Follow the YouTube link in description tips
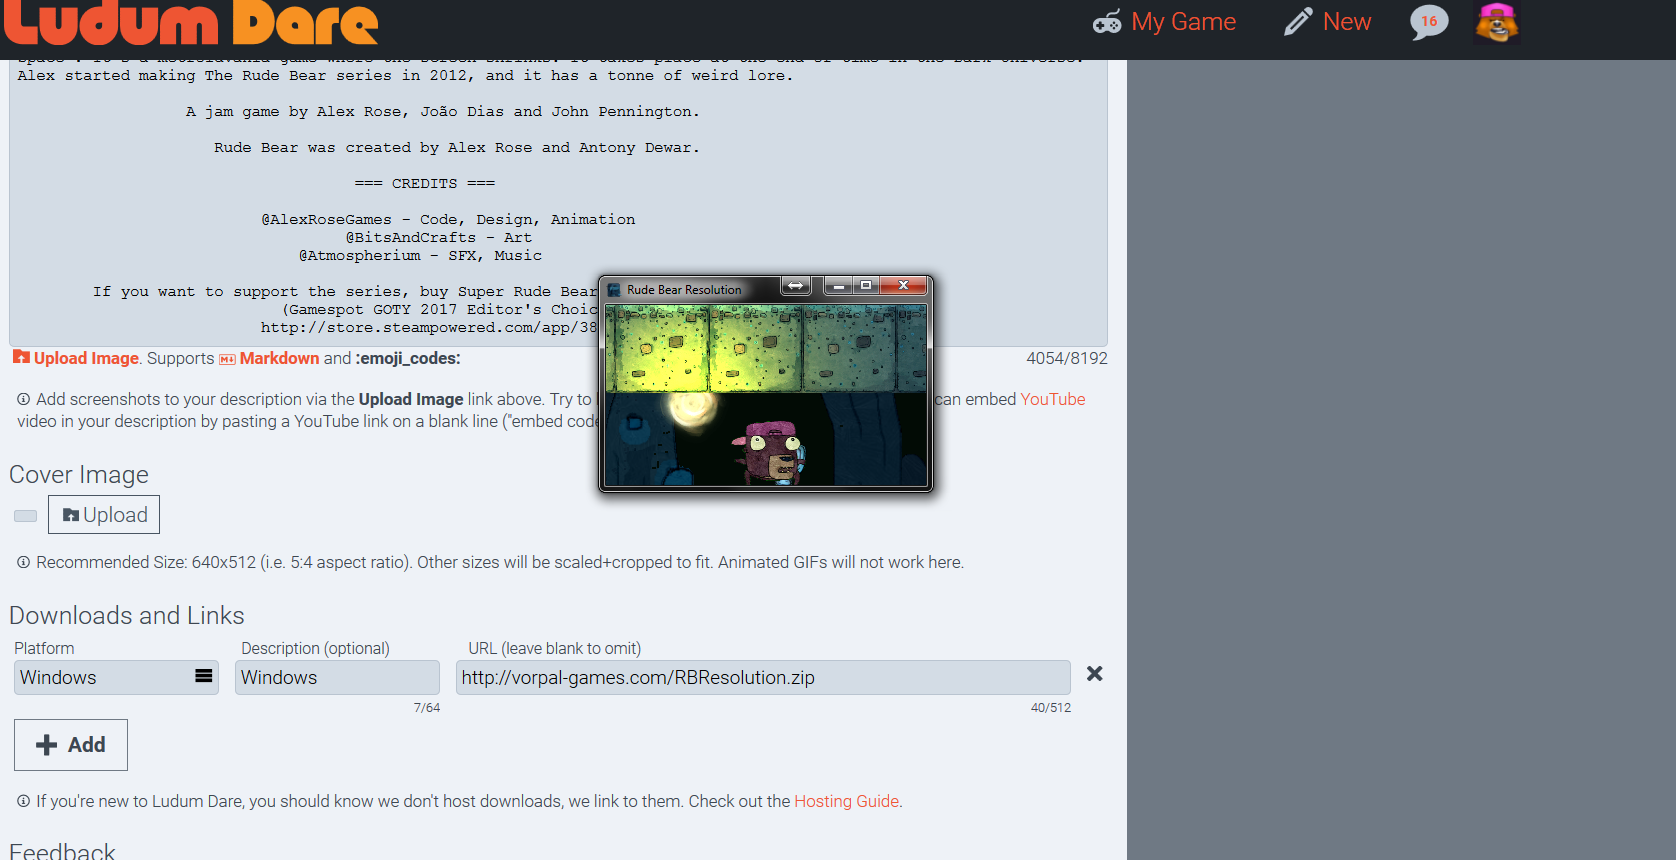Screen dimensions: 1676x860 tap(1053, 399)
